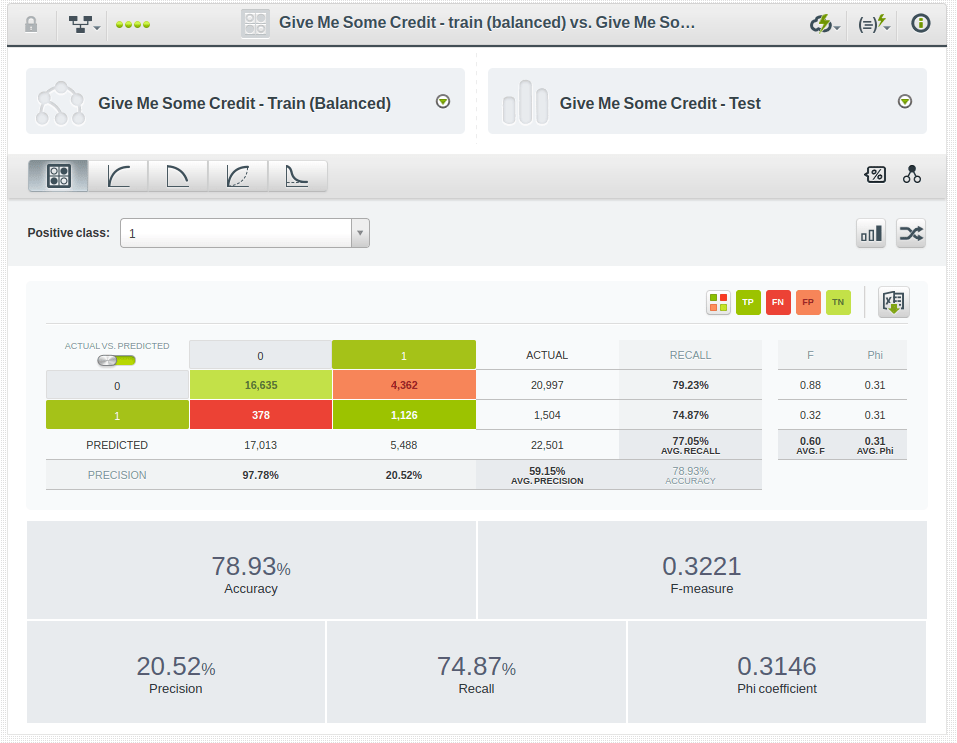The image size is (957, 743).
Task: Select the all-colors matrix swatch
Action: [718, 303]
